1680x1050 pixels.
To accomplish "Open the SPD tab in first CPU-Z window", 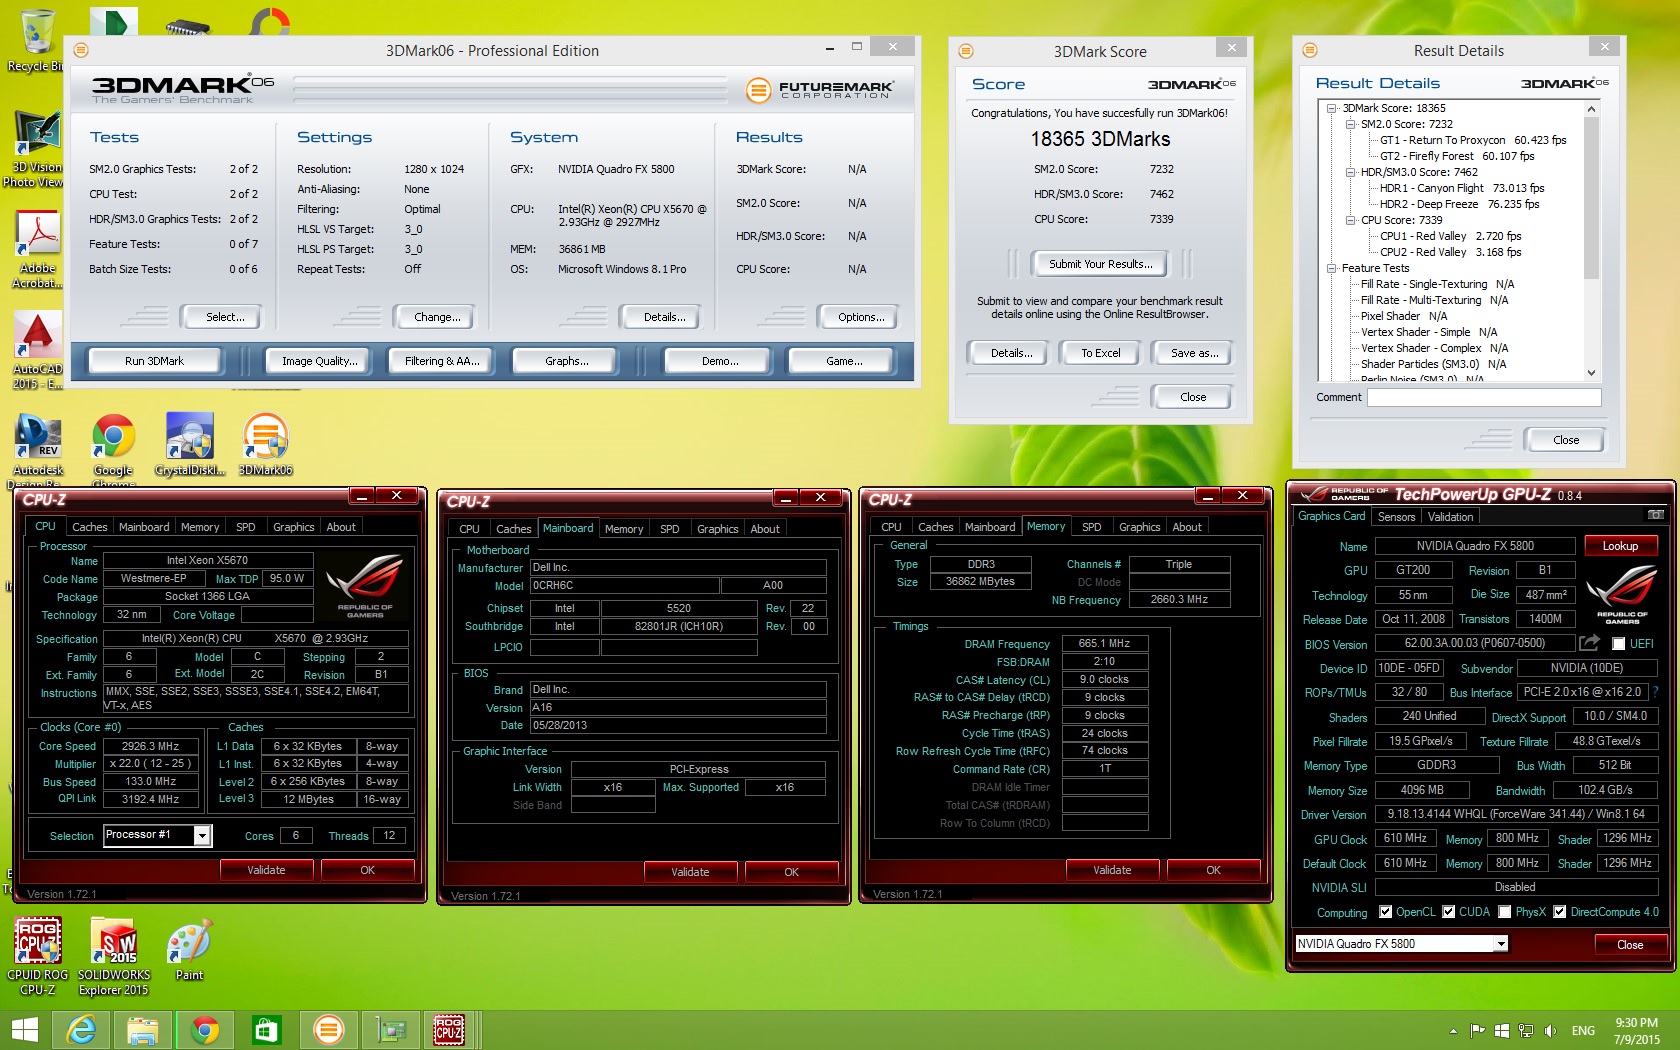I will pyautogui.click(x=245, y=527).
